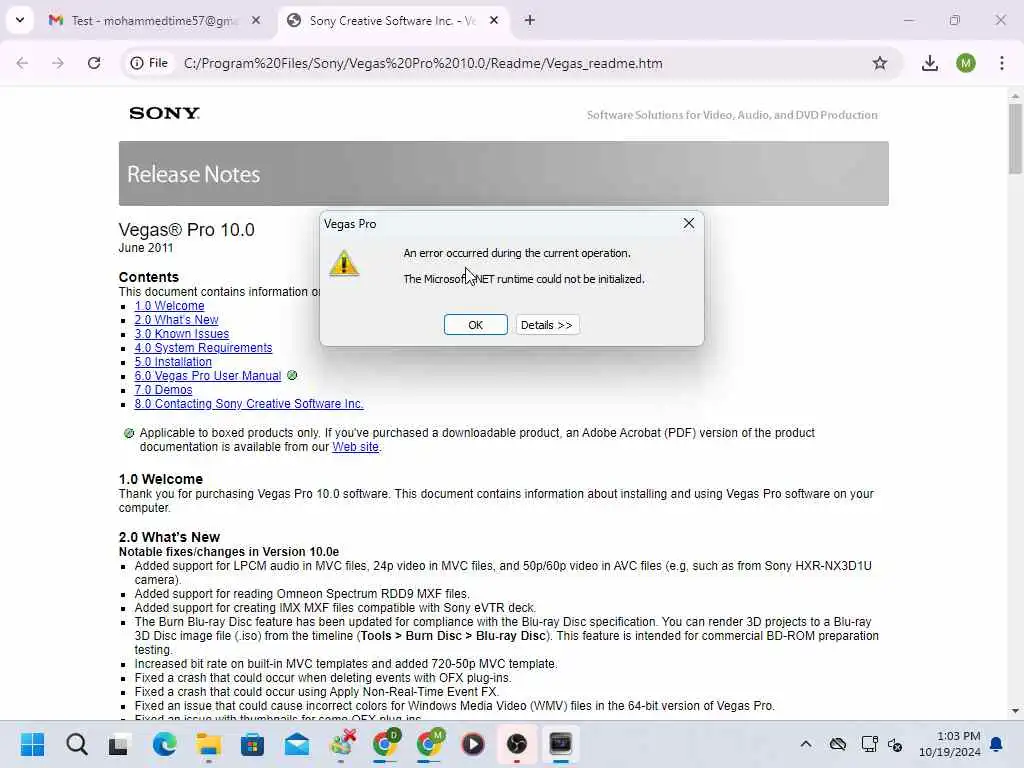Open the browser downloads panel
The width and height of the screenshot is (1024, 768).
click(929, 63)
